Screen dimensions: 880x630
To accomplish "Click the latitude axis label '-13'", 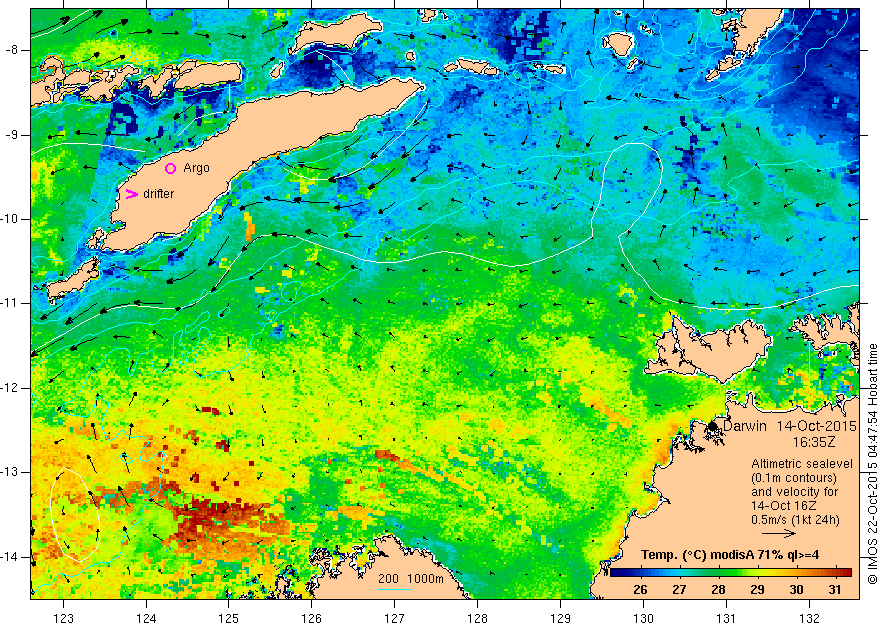I will (10, 472).
